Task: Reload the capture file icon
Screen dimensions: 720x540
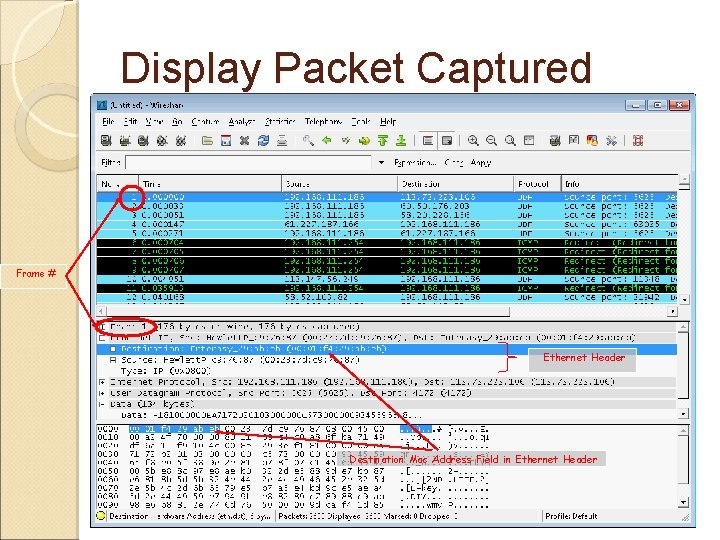Action: coord(263,141)
